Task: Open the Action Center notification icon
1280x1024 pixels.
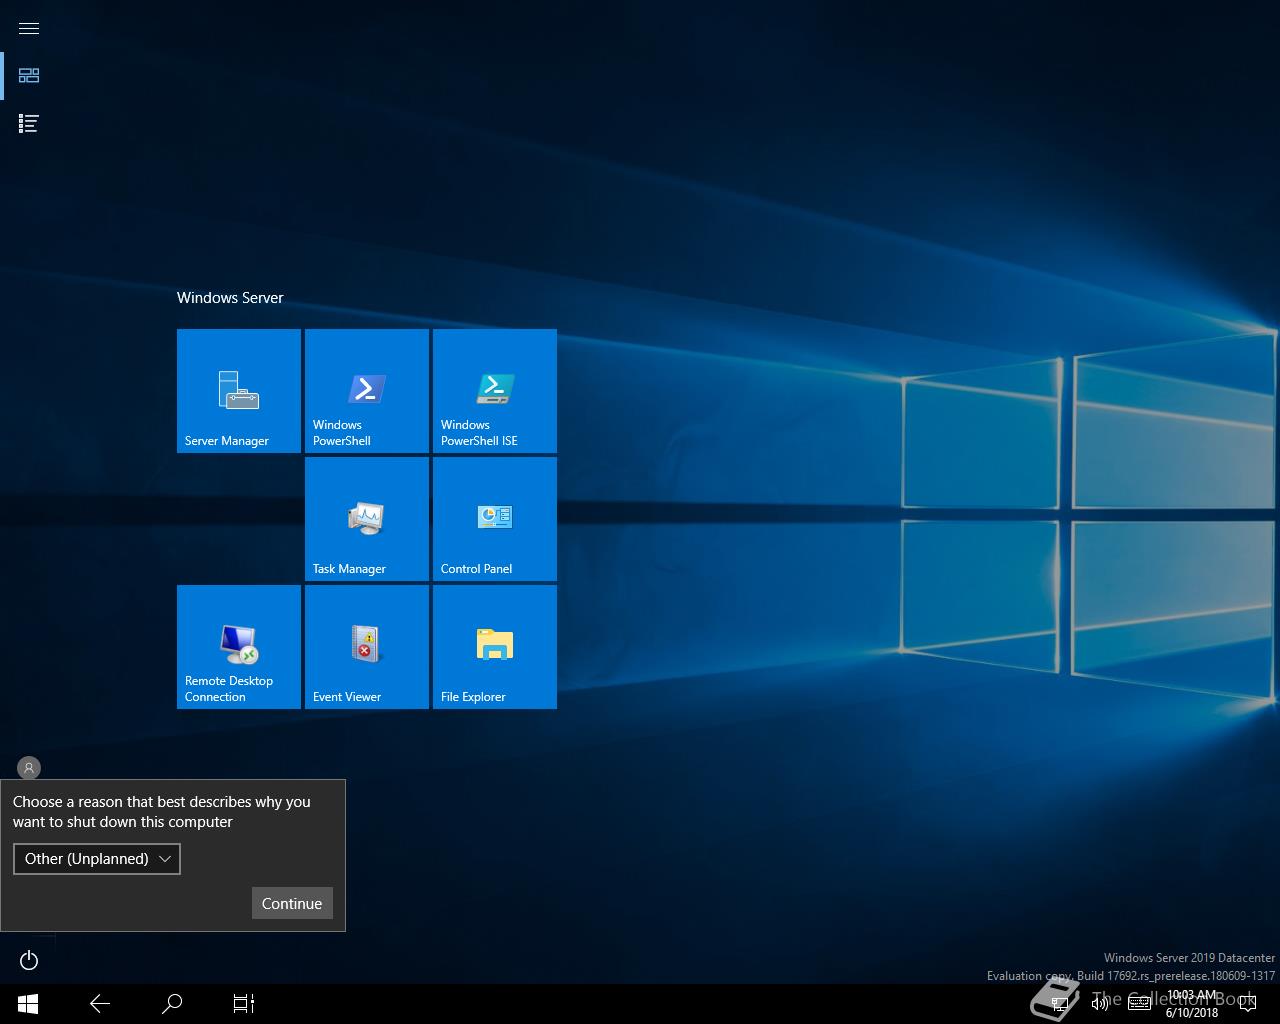Action: (1247, 1004)
